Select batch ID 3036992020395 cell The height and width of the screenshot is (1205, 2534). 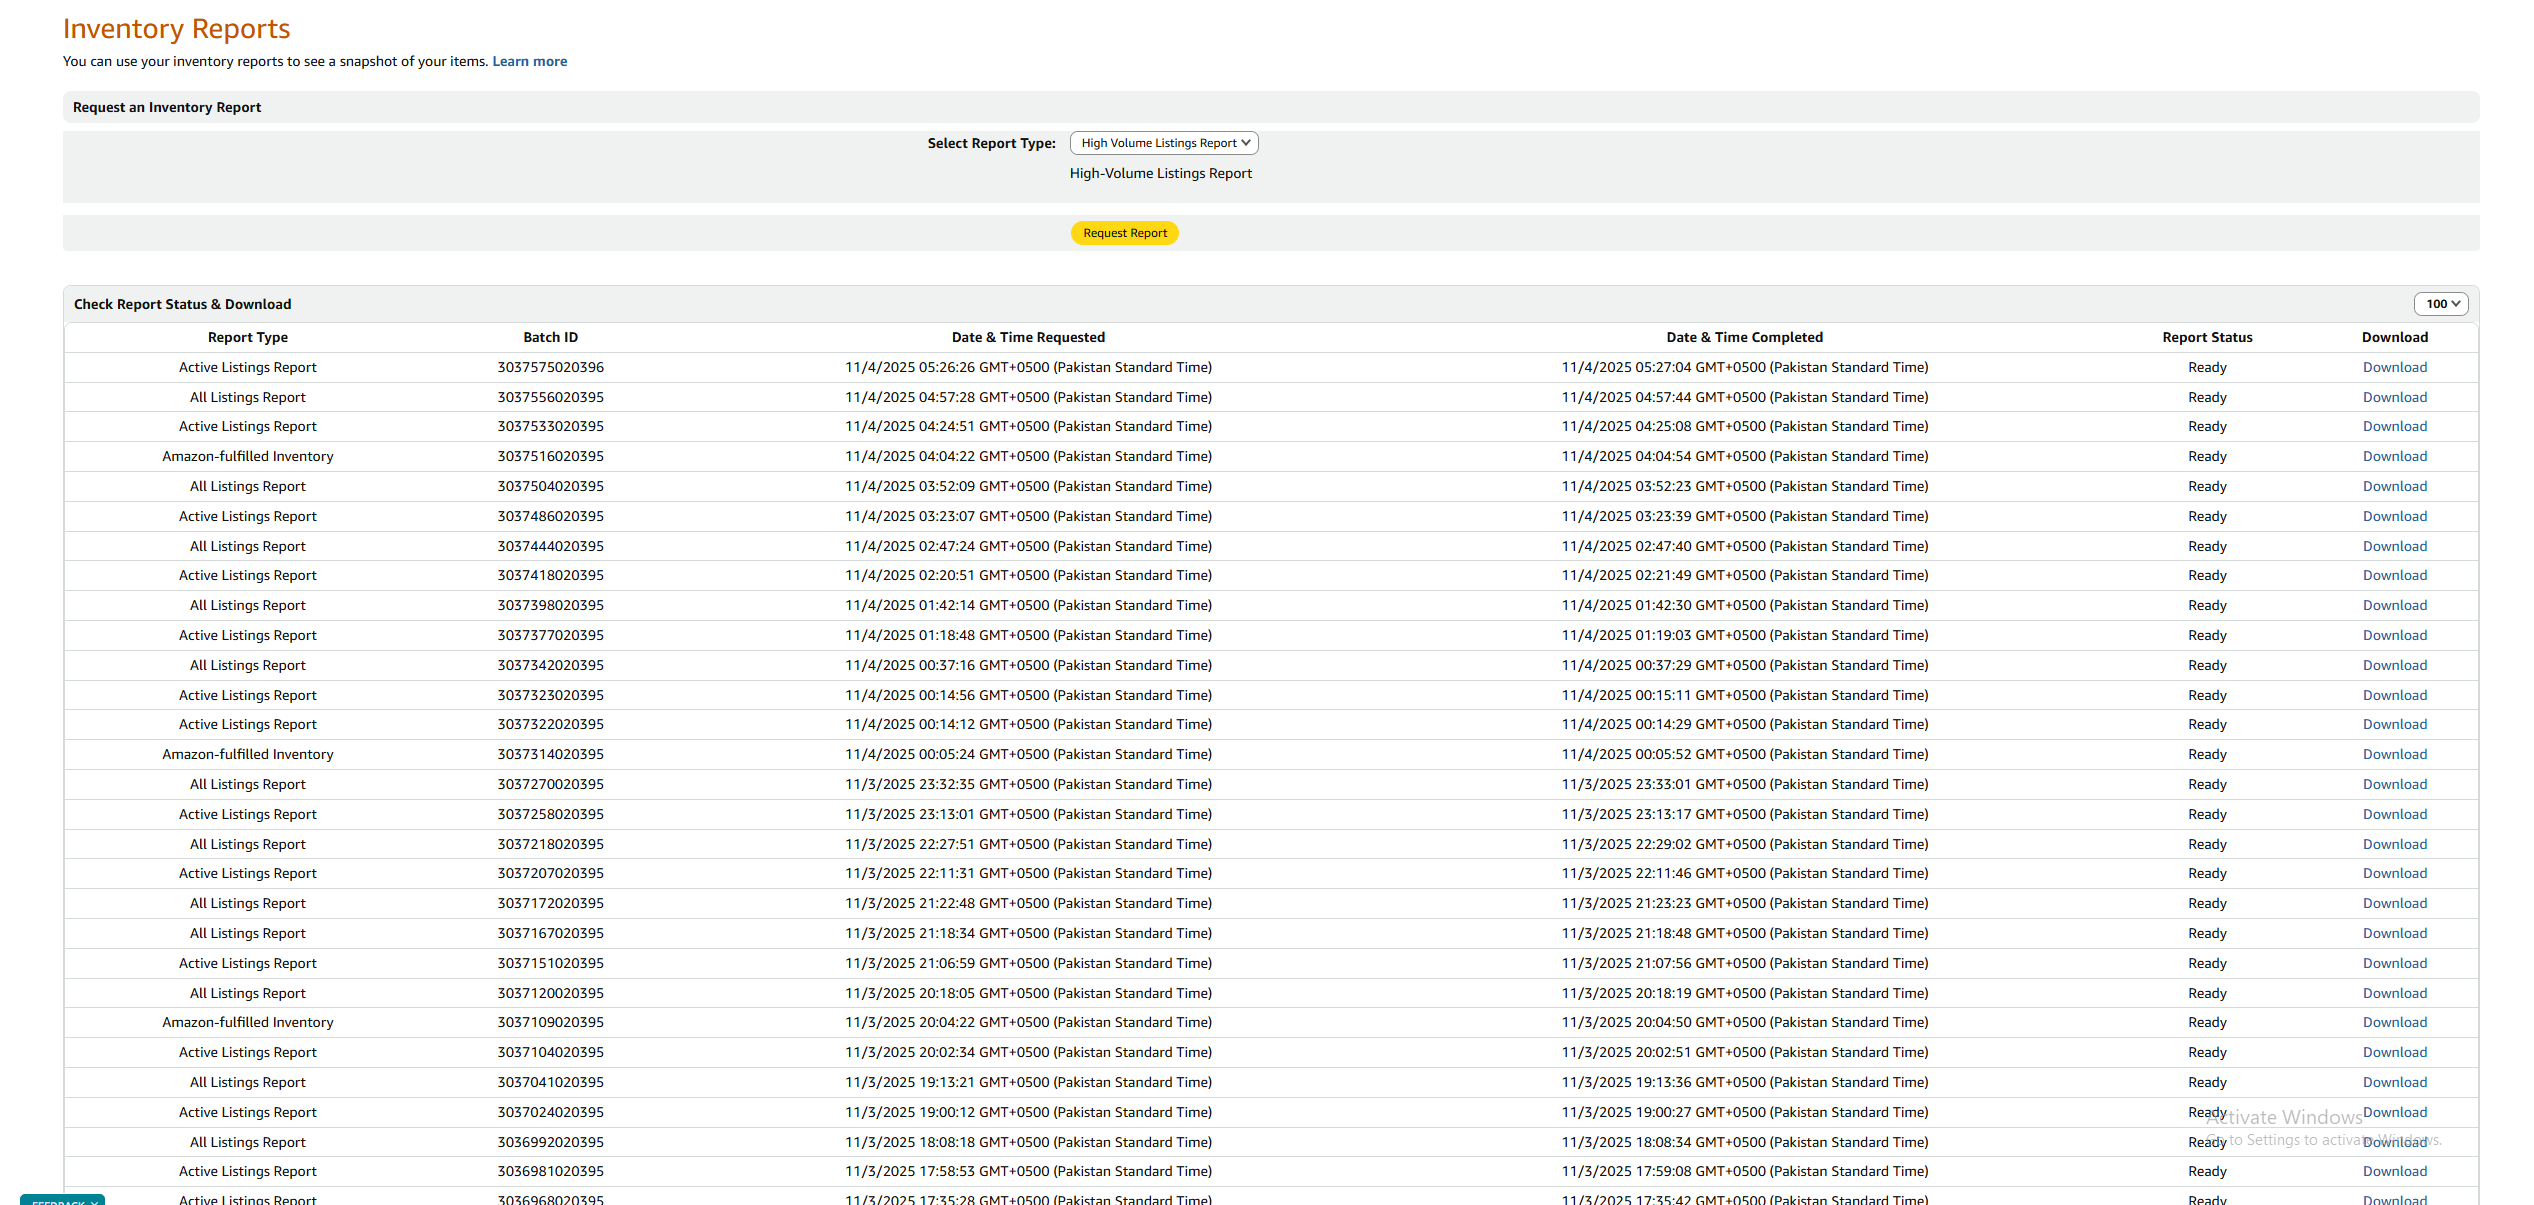(x=551, y=1142)
